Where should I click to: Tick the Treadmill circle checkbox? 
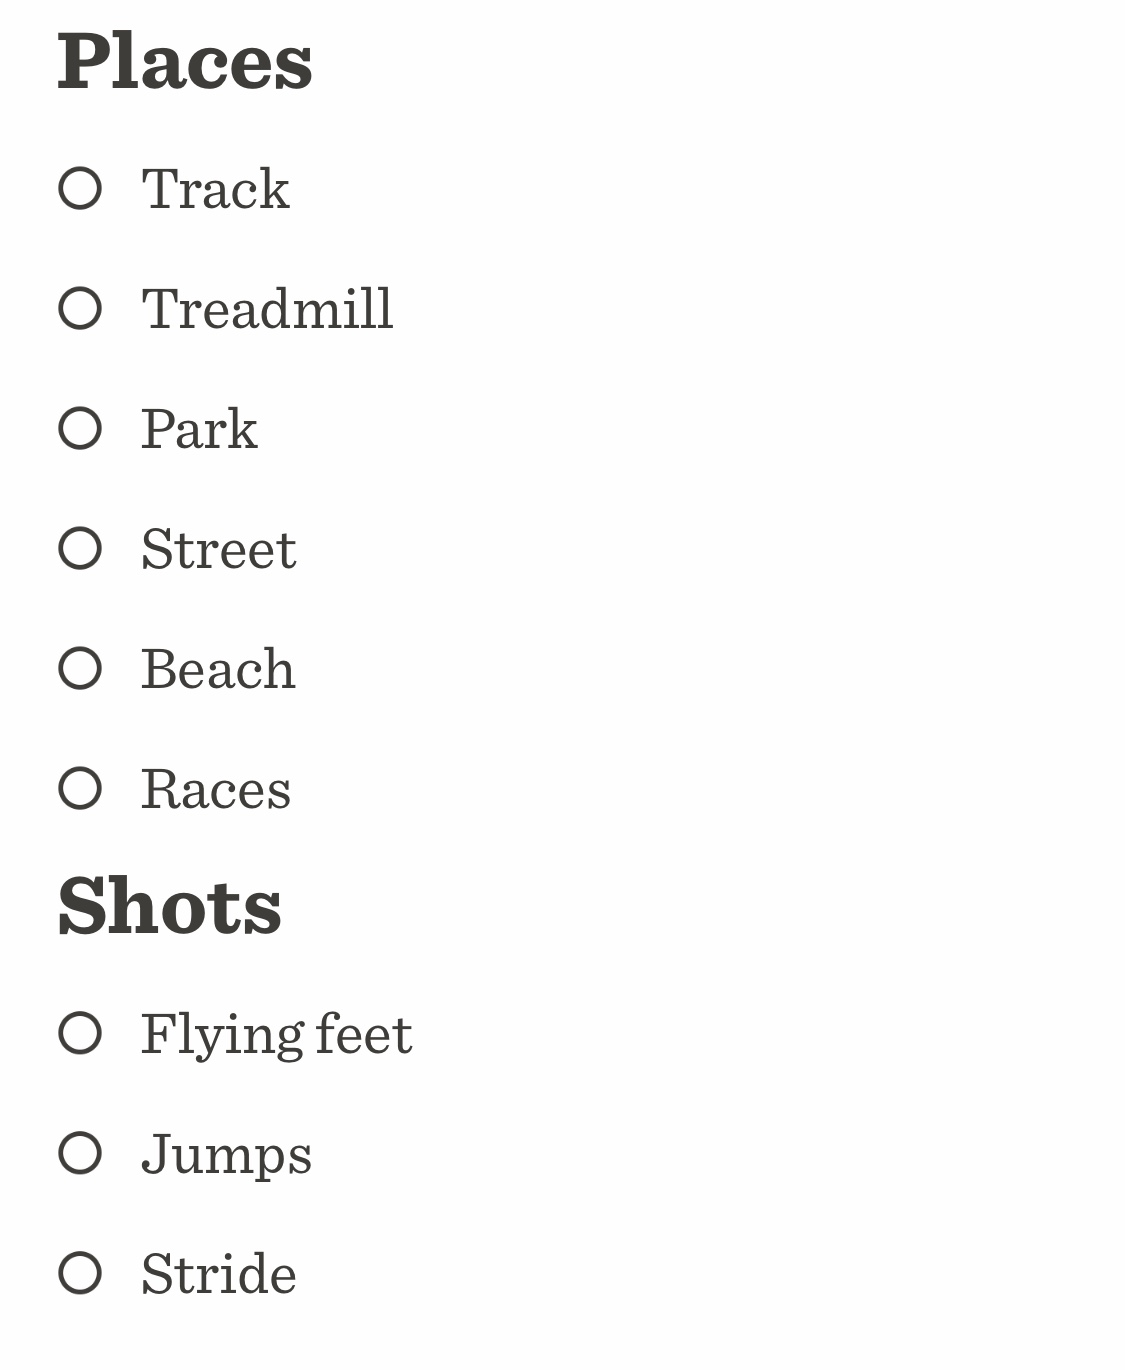click(80, 308)
